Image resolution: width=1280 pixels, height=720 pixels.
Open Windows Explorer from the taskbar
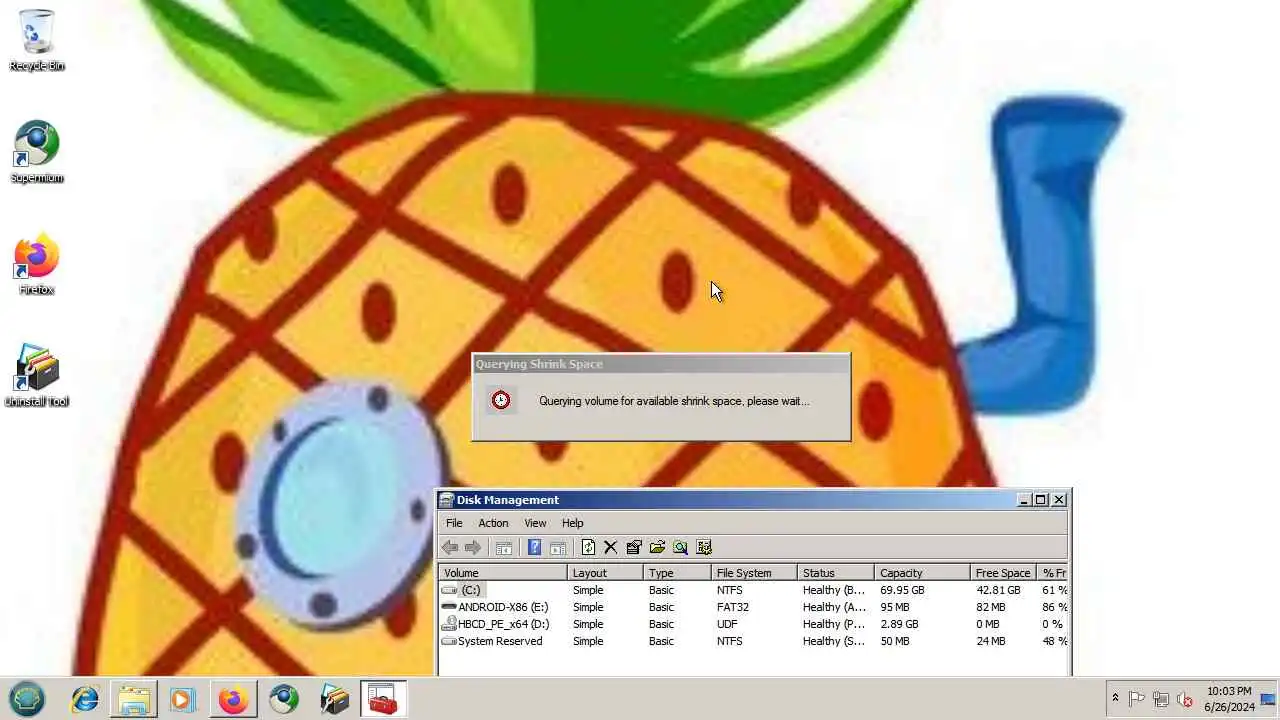pyautogui.click(x=134, y=699)
